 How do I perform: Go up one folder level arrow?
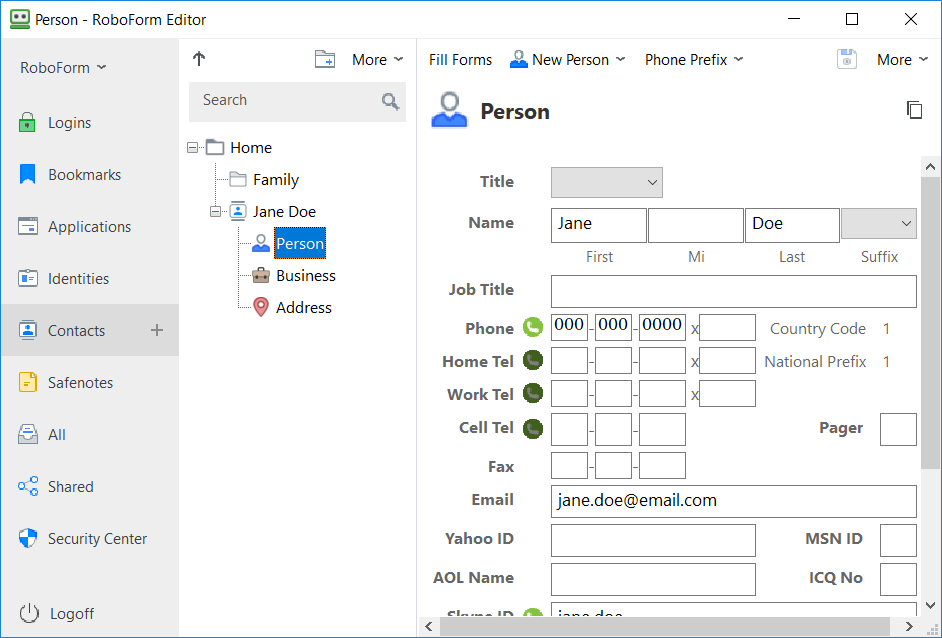click(x=199, y=59)
